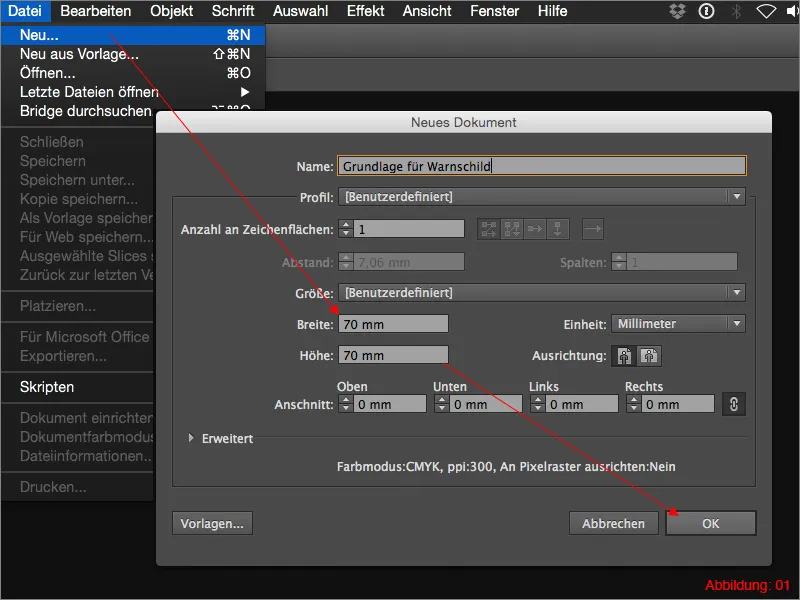The height and width of the screenshot is (600, 800).
Task: Click the Unten bleed value field
Action: [x=486, y=404]
